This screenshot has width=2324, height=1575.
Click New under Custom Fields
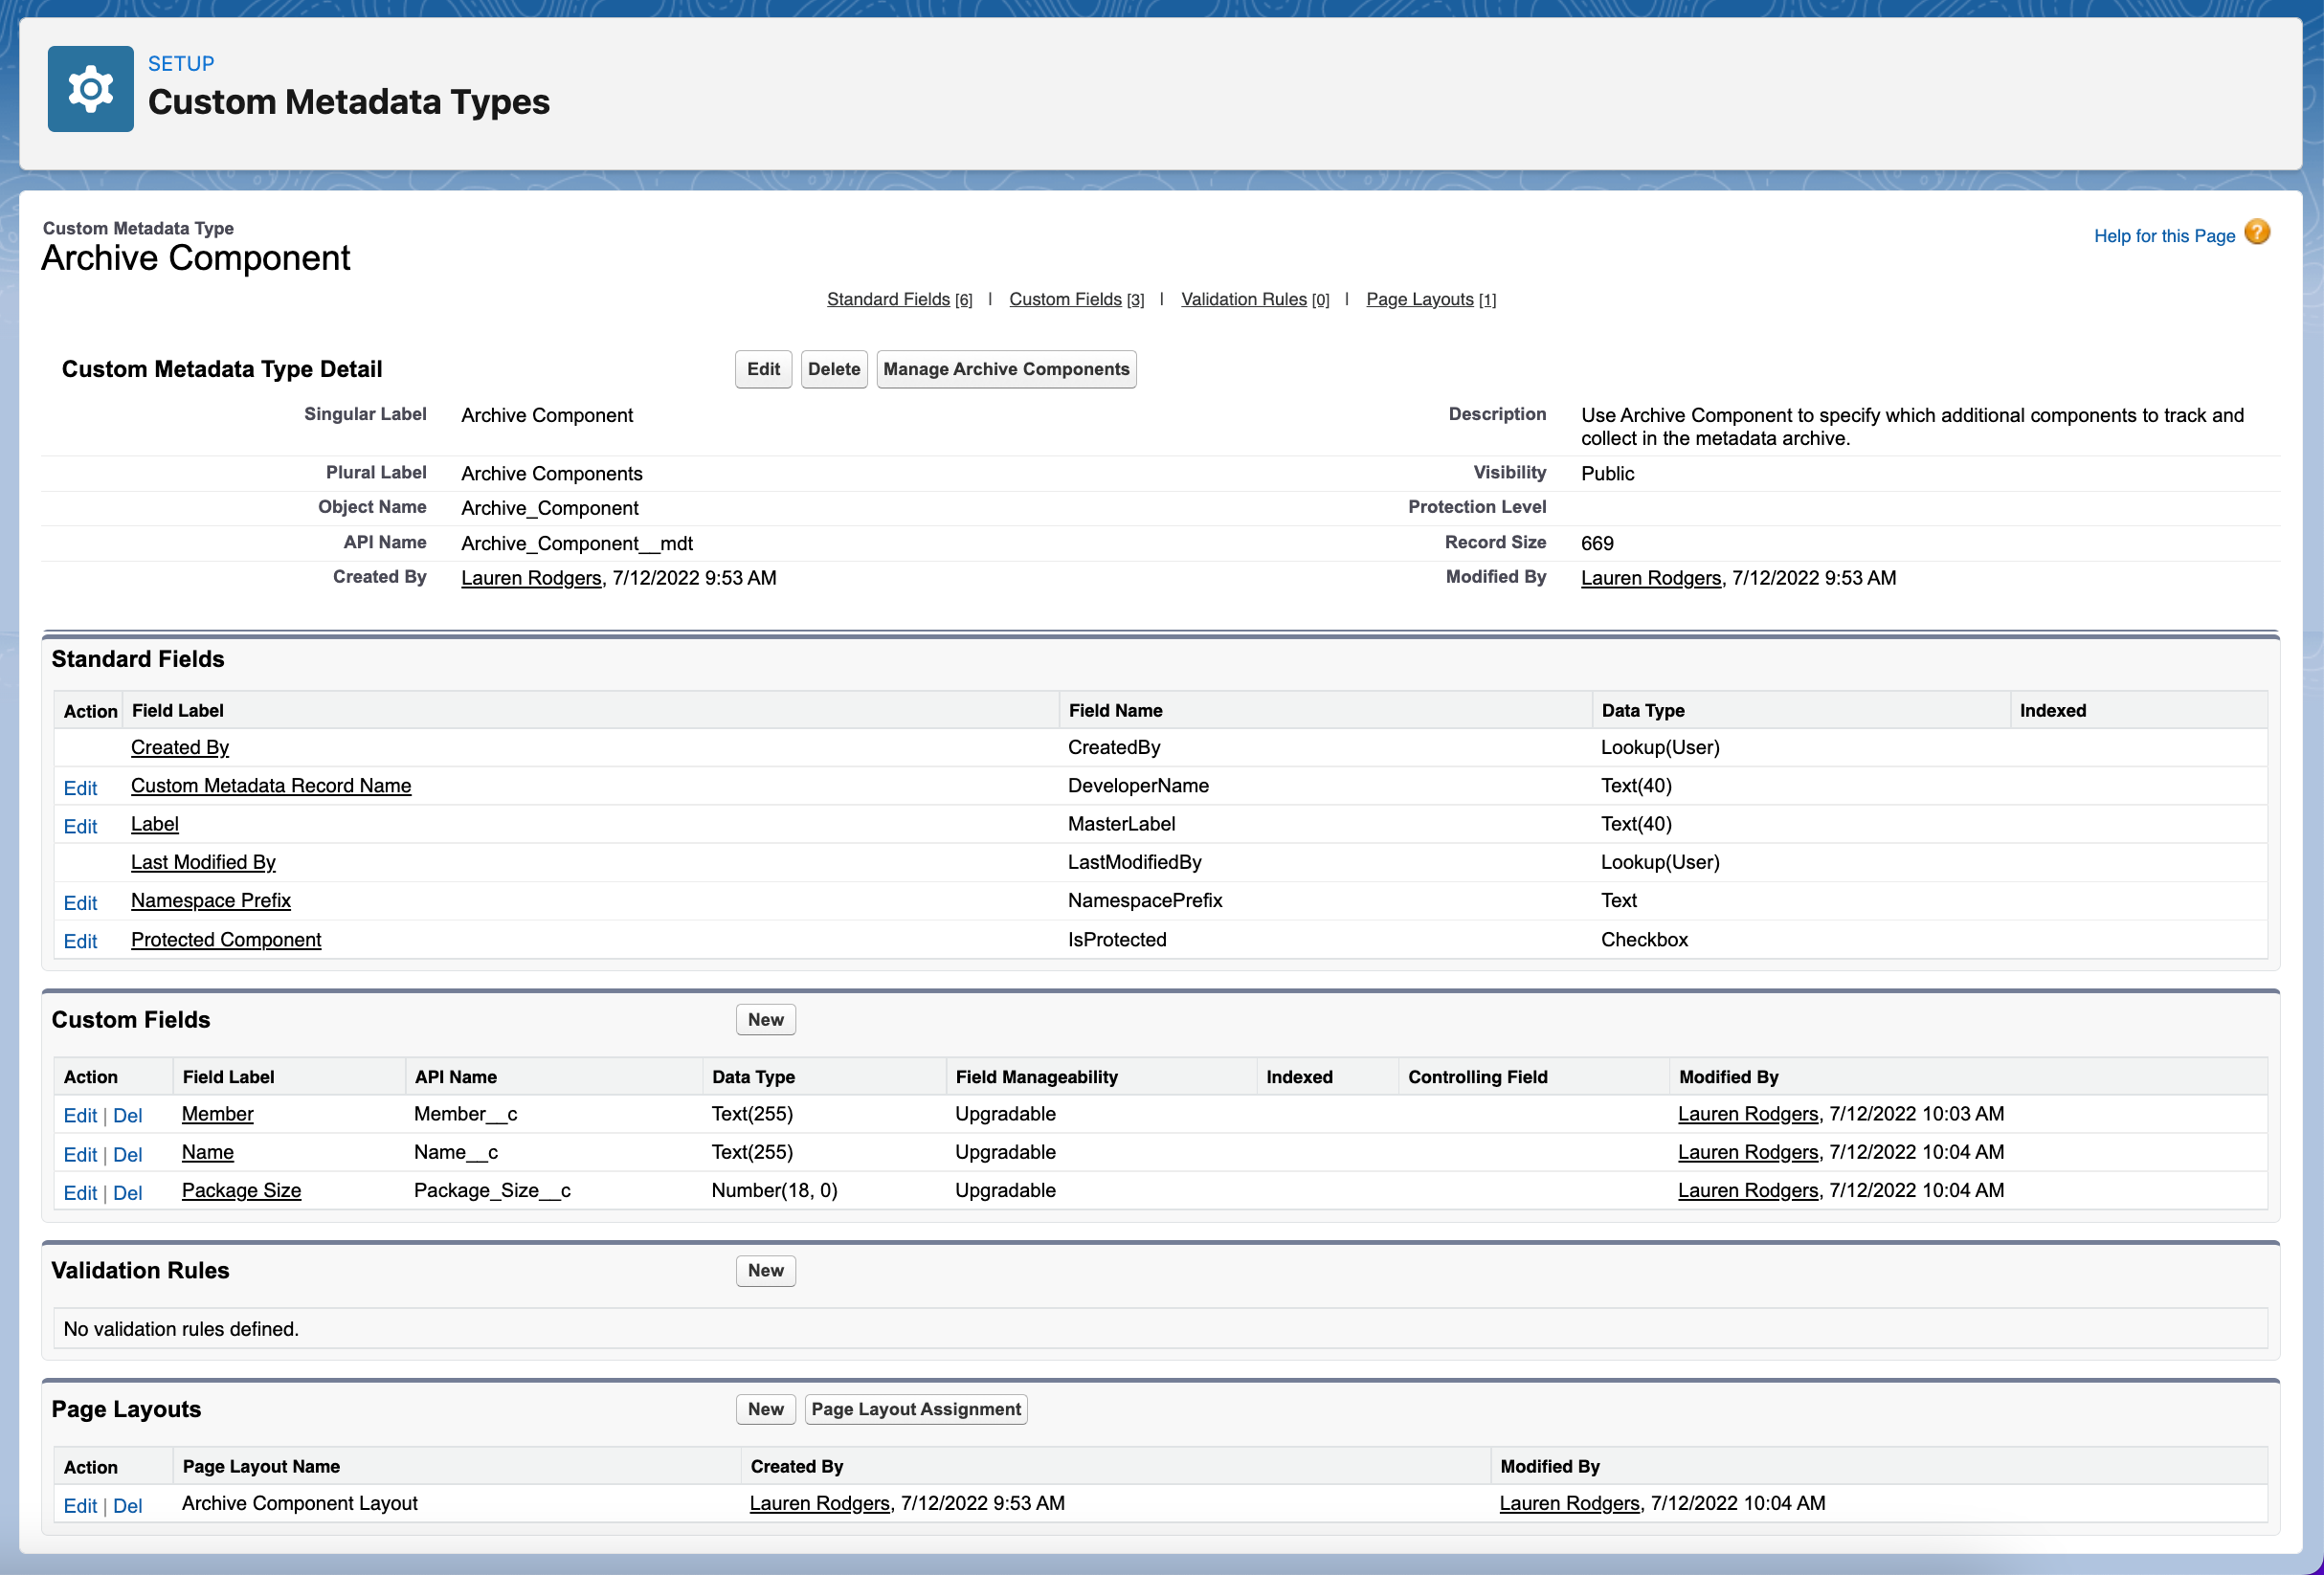click(x=765, y=1019)
